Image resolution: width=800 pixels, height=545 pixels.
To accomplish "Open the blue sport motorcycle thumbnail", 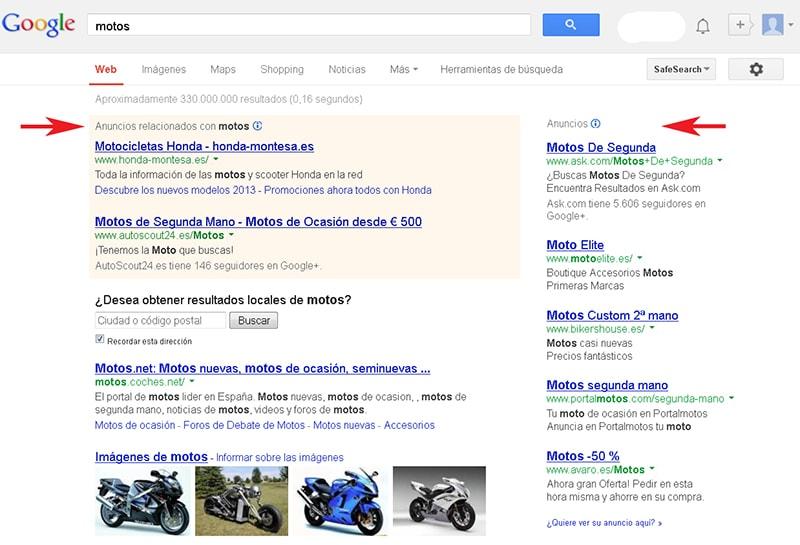I will tap(342, 501).
